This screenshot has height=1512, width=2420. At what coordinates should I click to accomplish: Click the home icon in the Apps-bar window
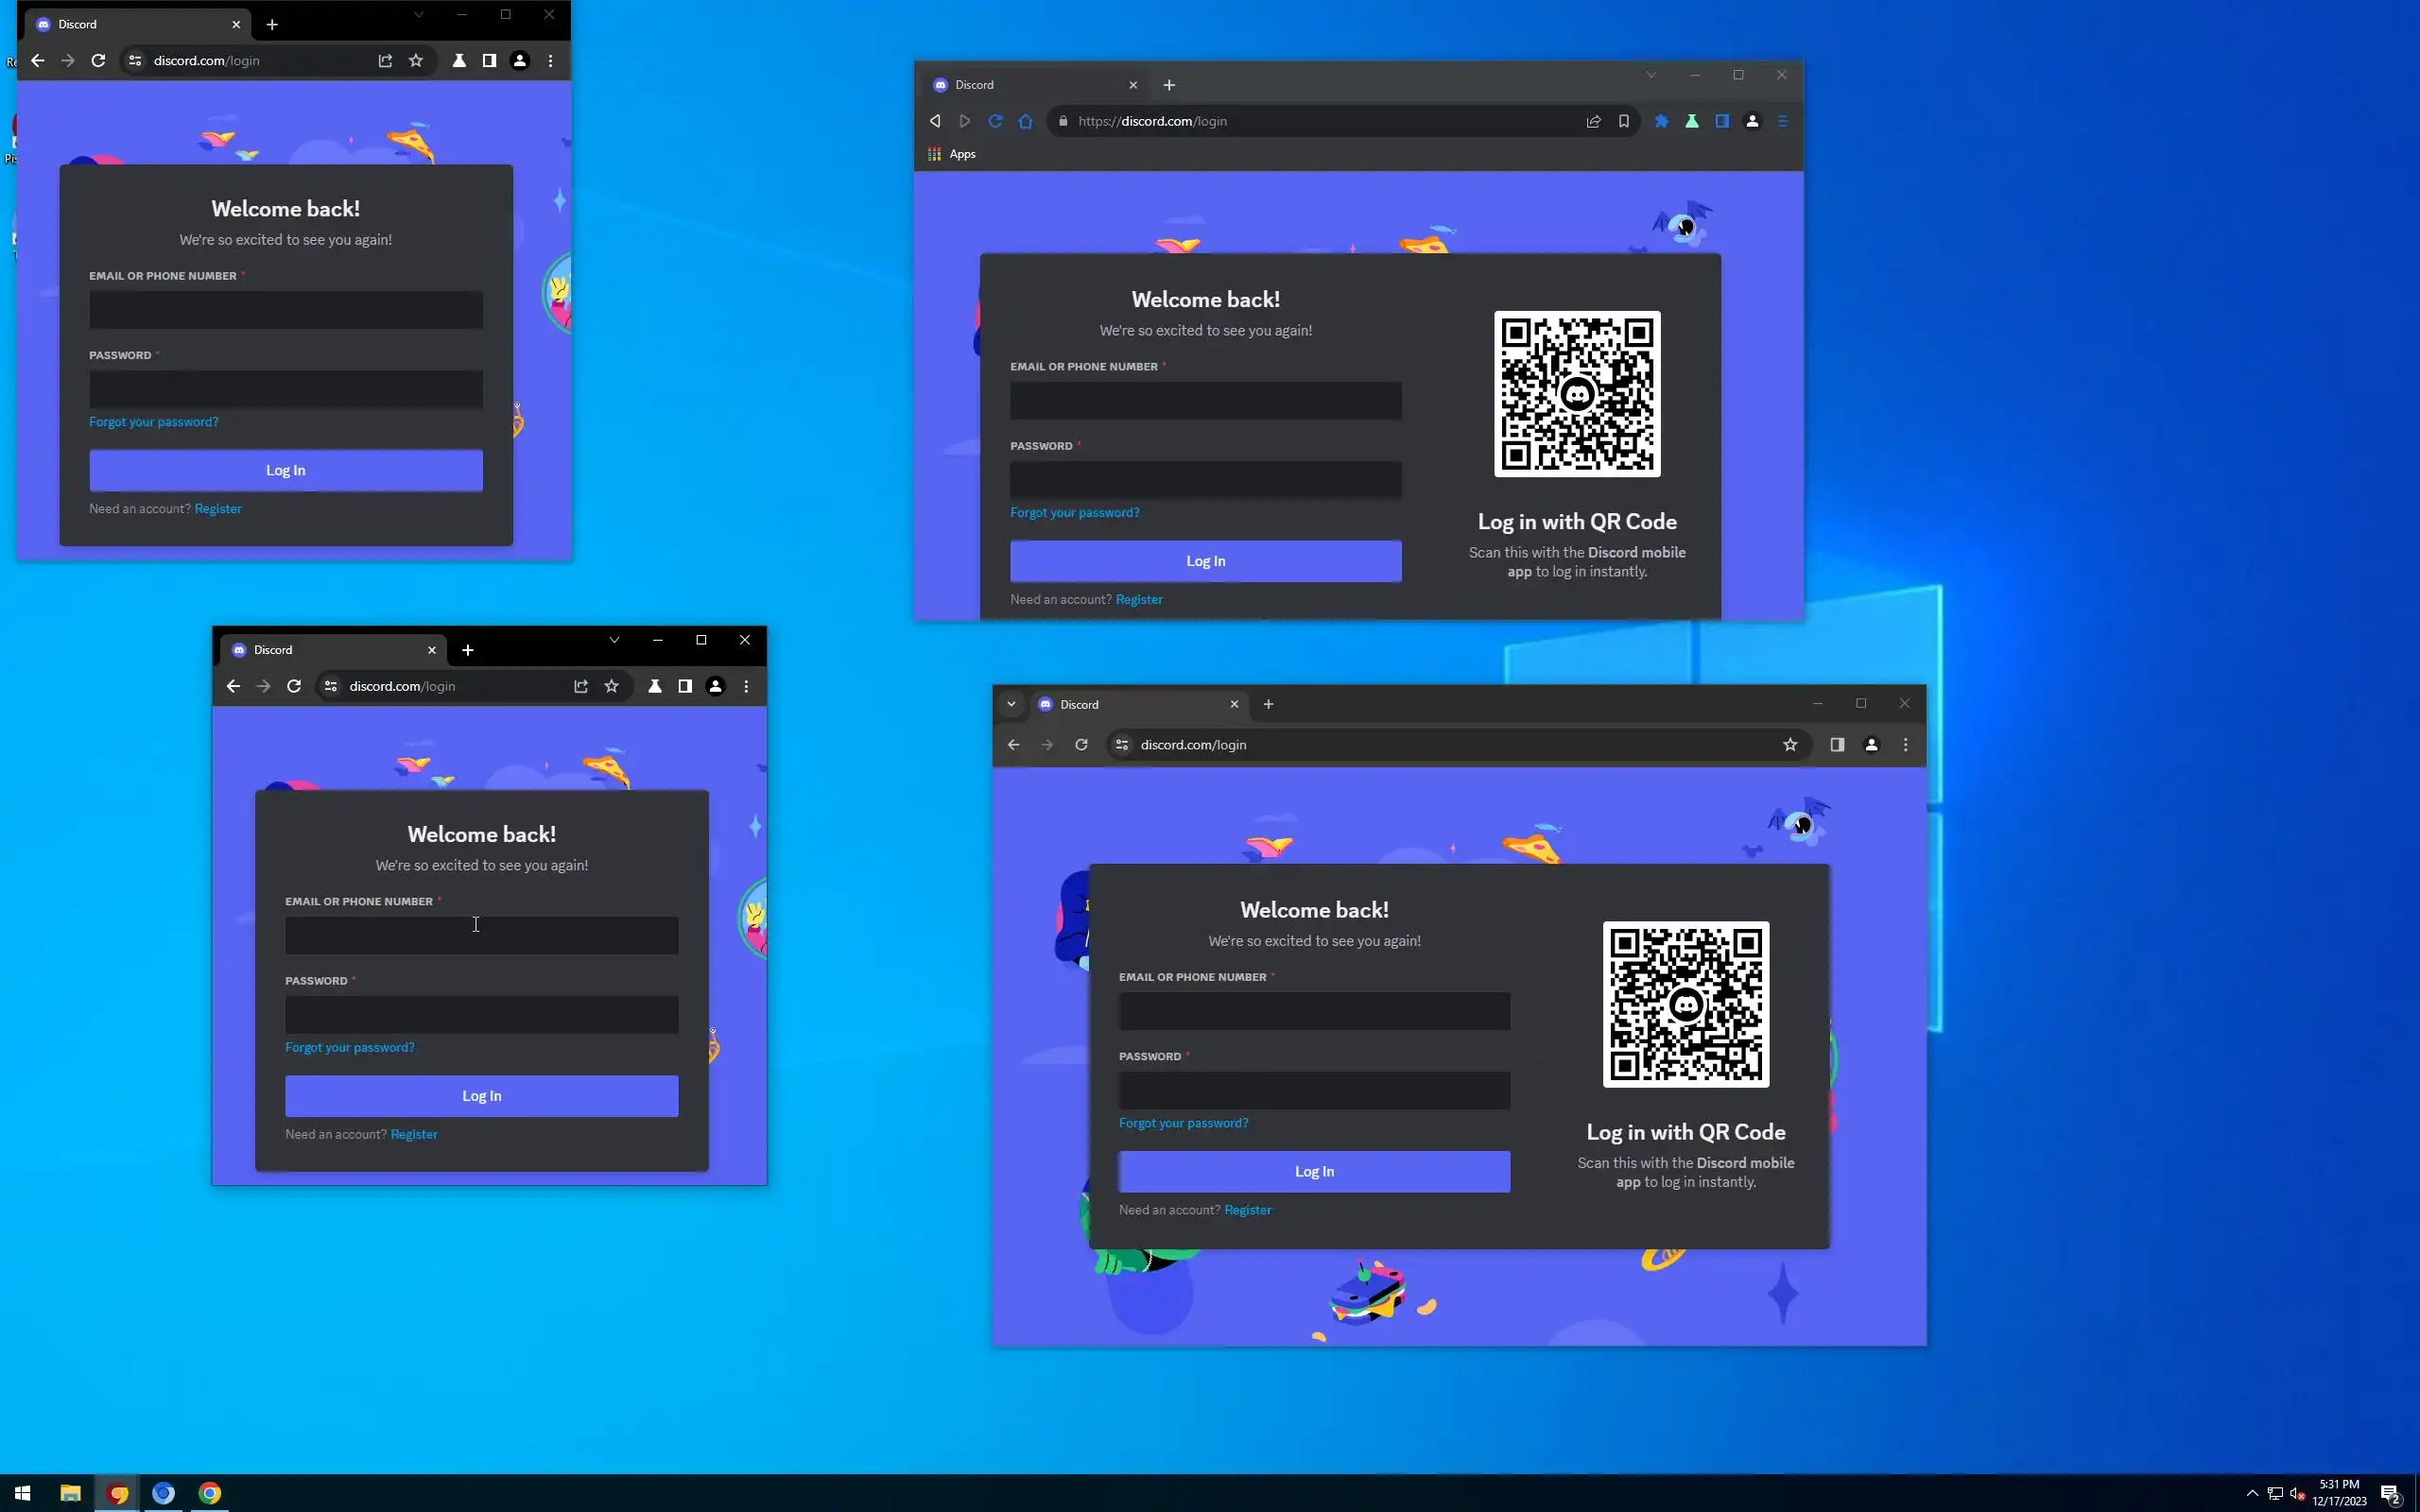[x=1025, y=121]
